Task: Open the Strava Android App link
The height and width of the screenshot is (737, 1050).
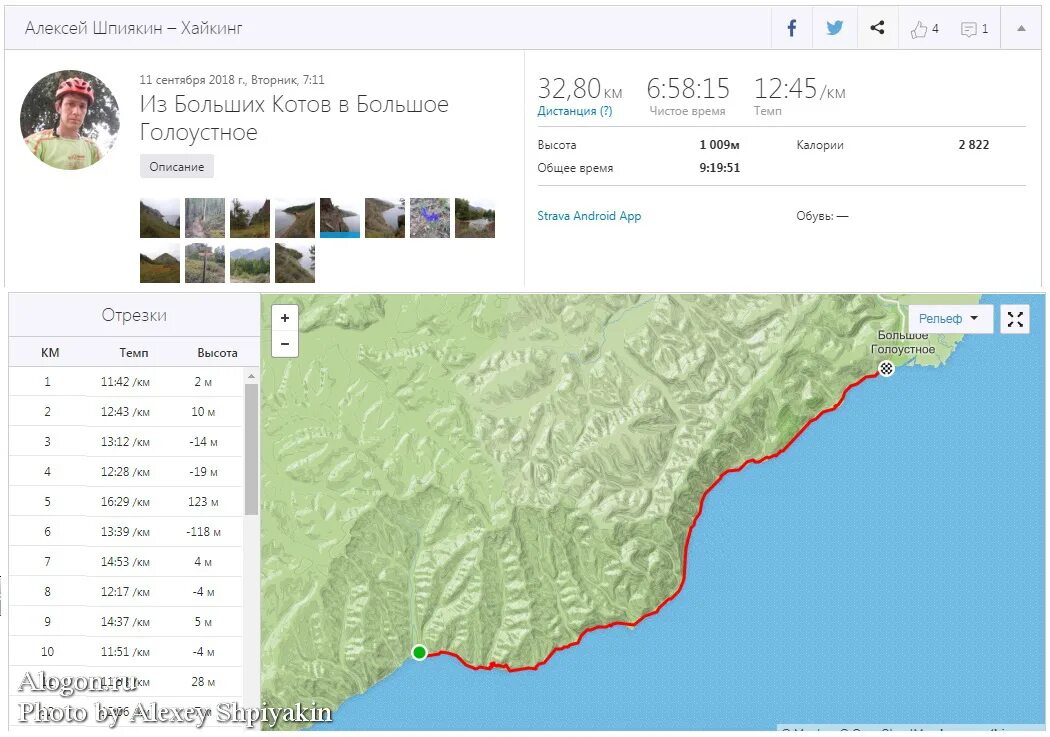Action: point(589,216)
